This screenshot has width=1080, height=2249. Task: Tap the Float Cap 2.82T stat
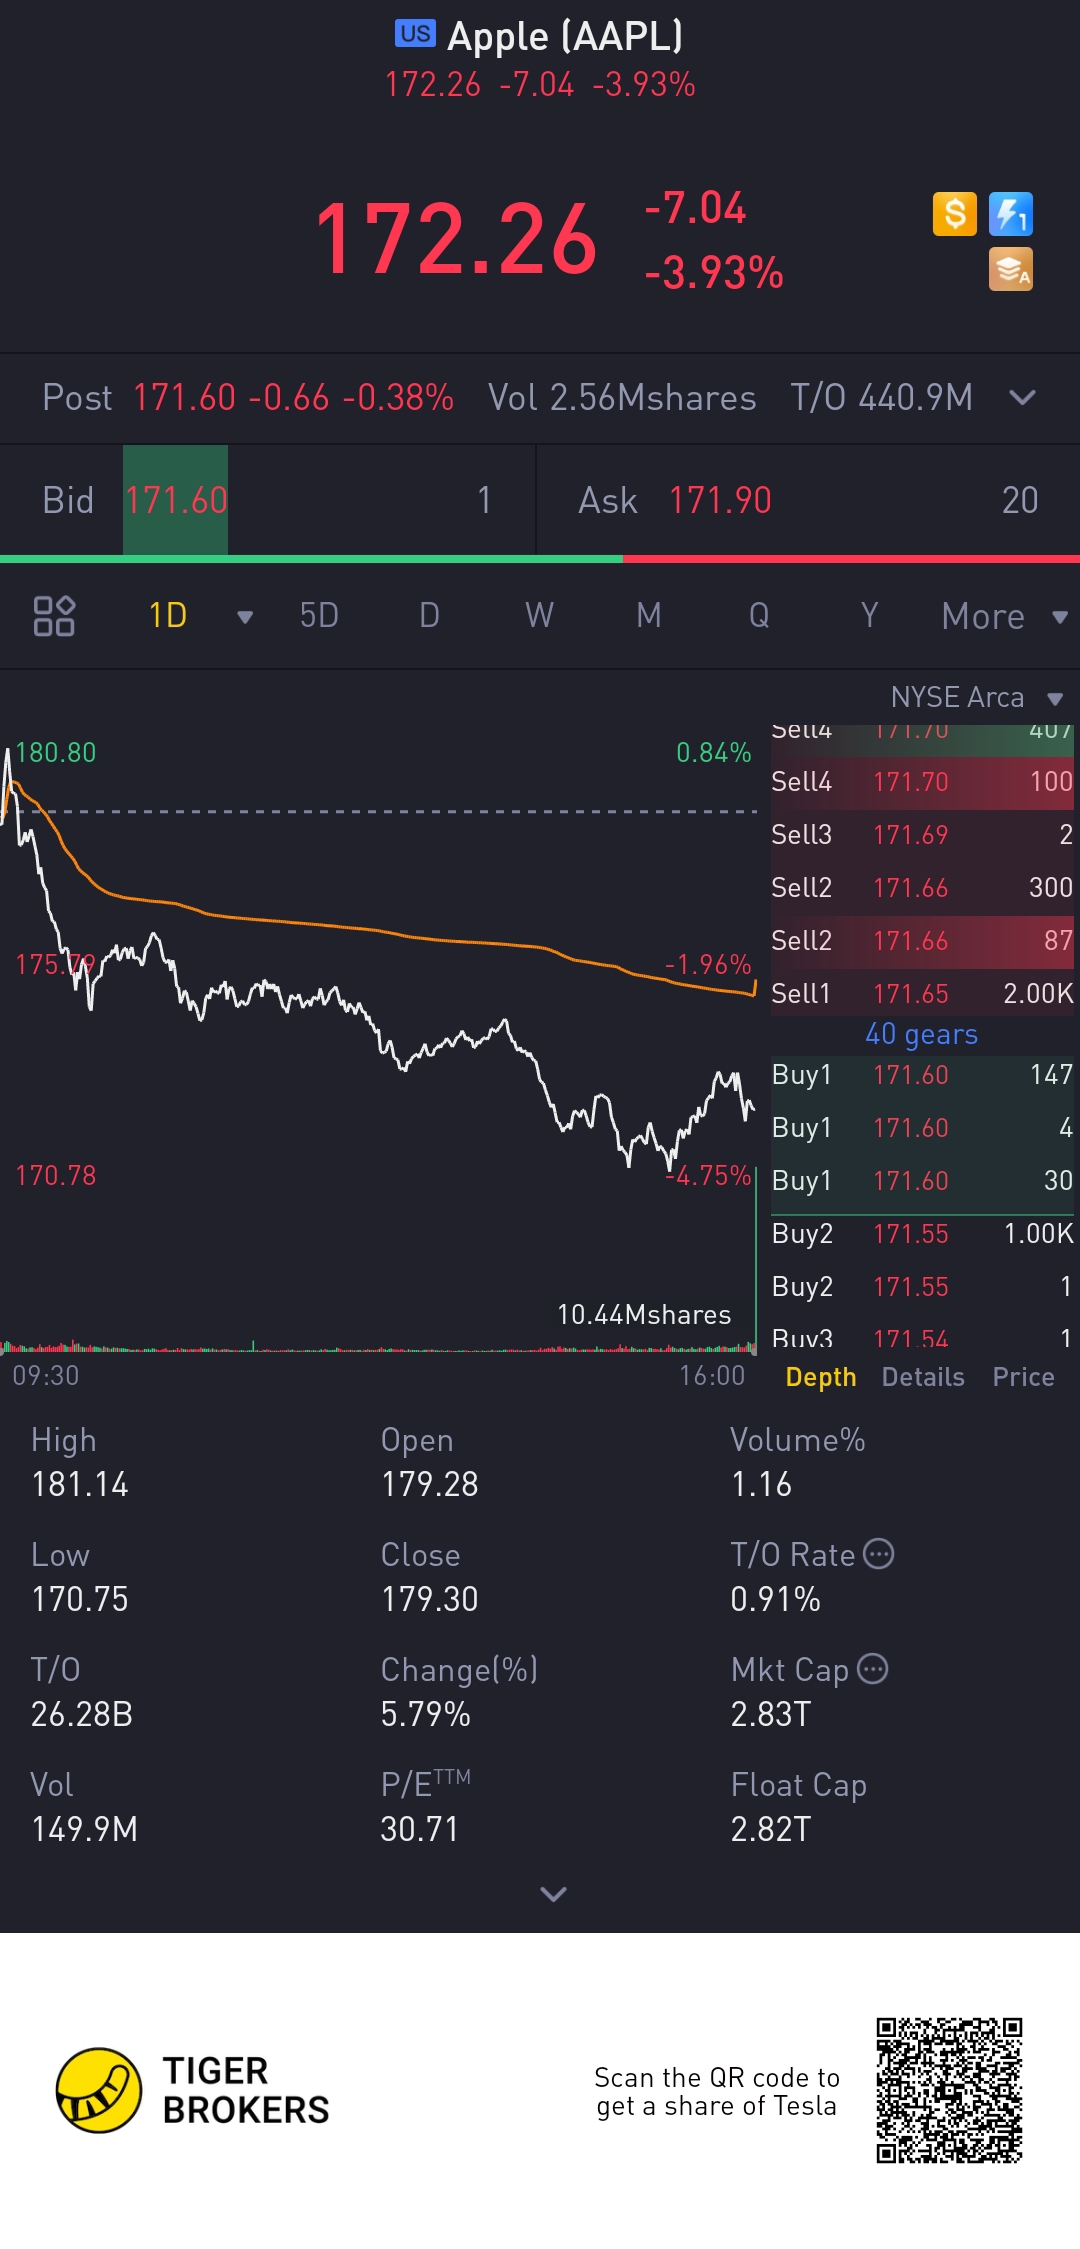tap(799, 1807)
